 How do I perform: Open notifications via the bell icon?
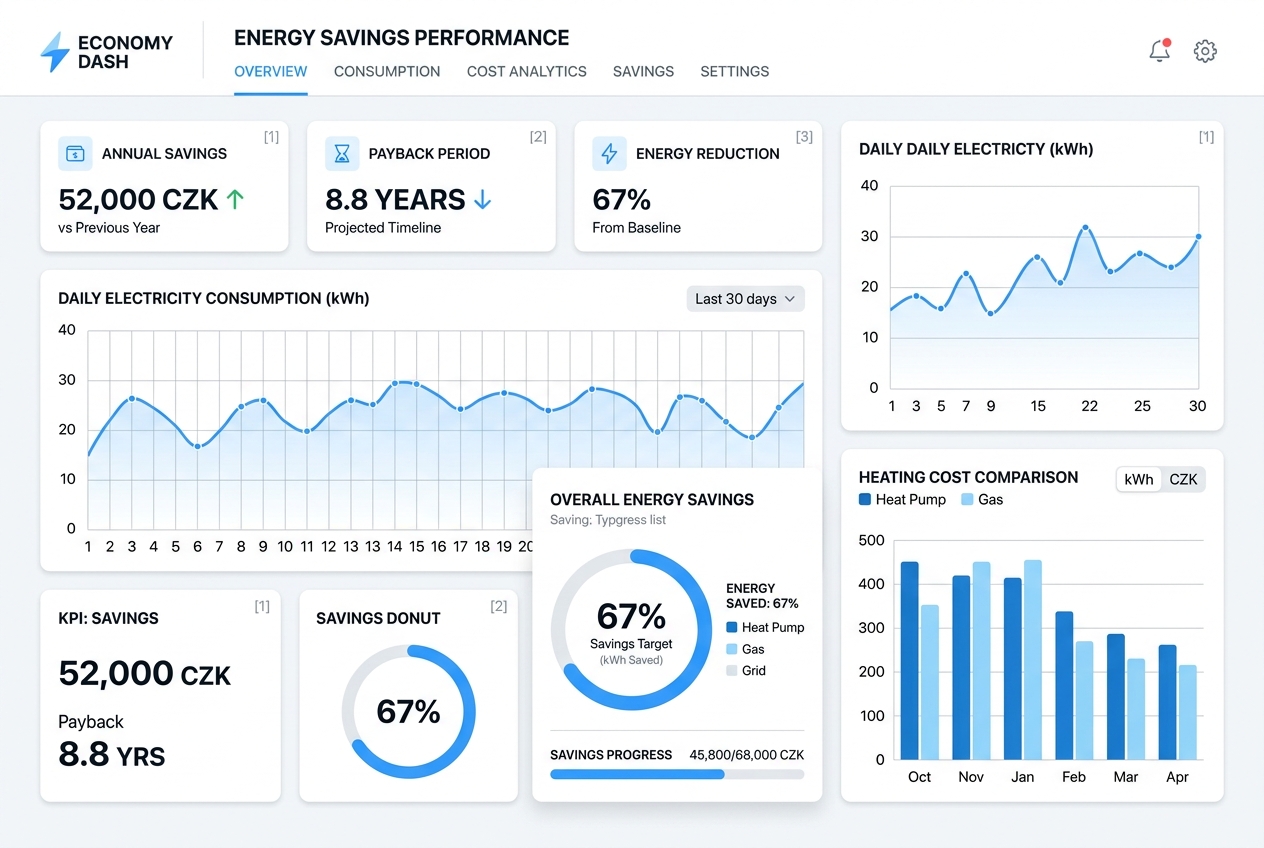(x=1159, y=51)
